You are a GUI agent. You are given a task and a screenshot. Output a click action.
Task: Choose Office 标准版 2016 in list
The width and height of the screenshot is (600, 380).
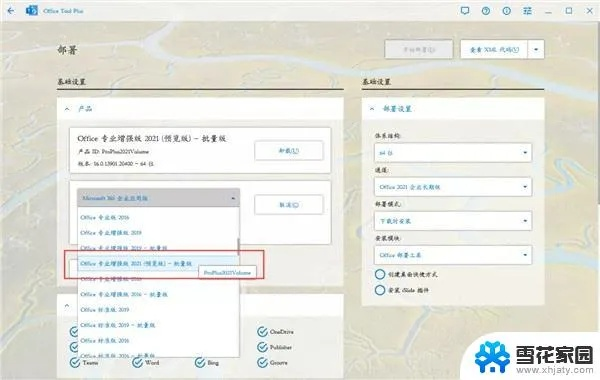tap(158, 341)
